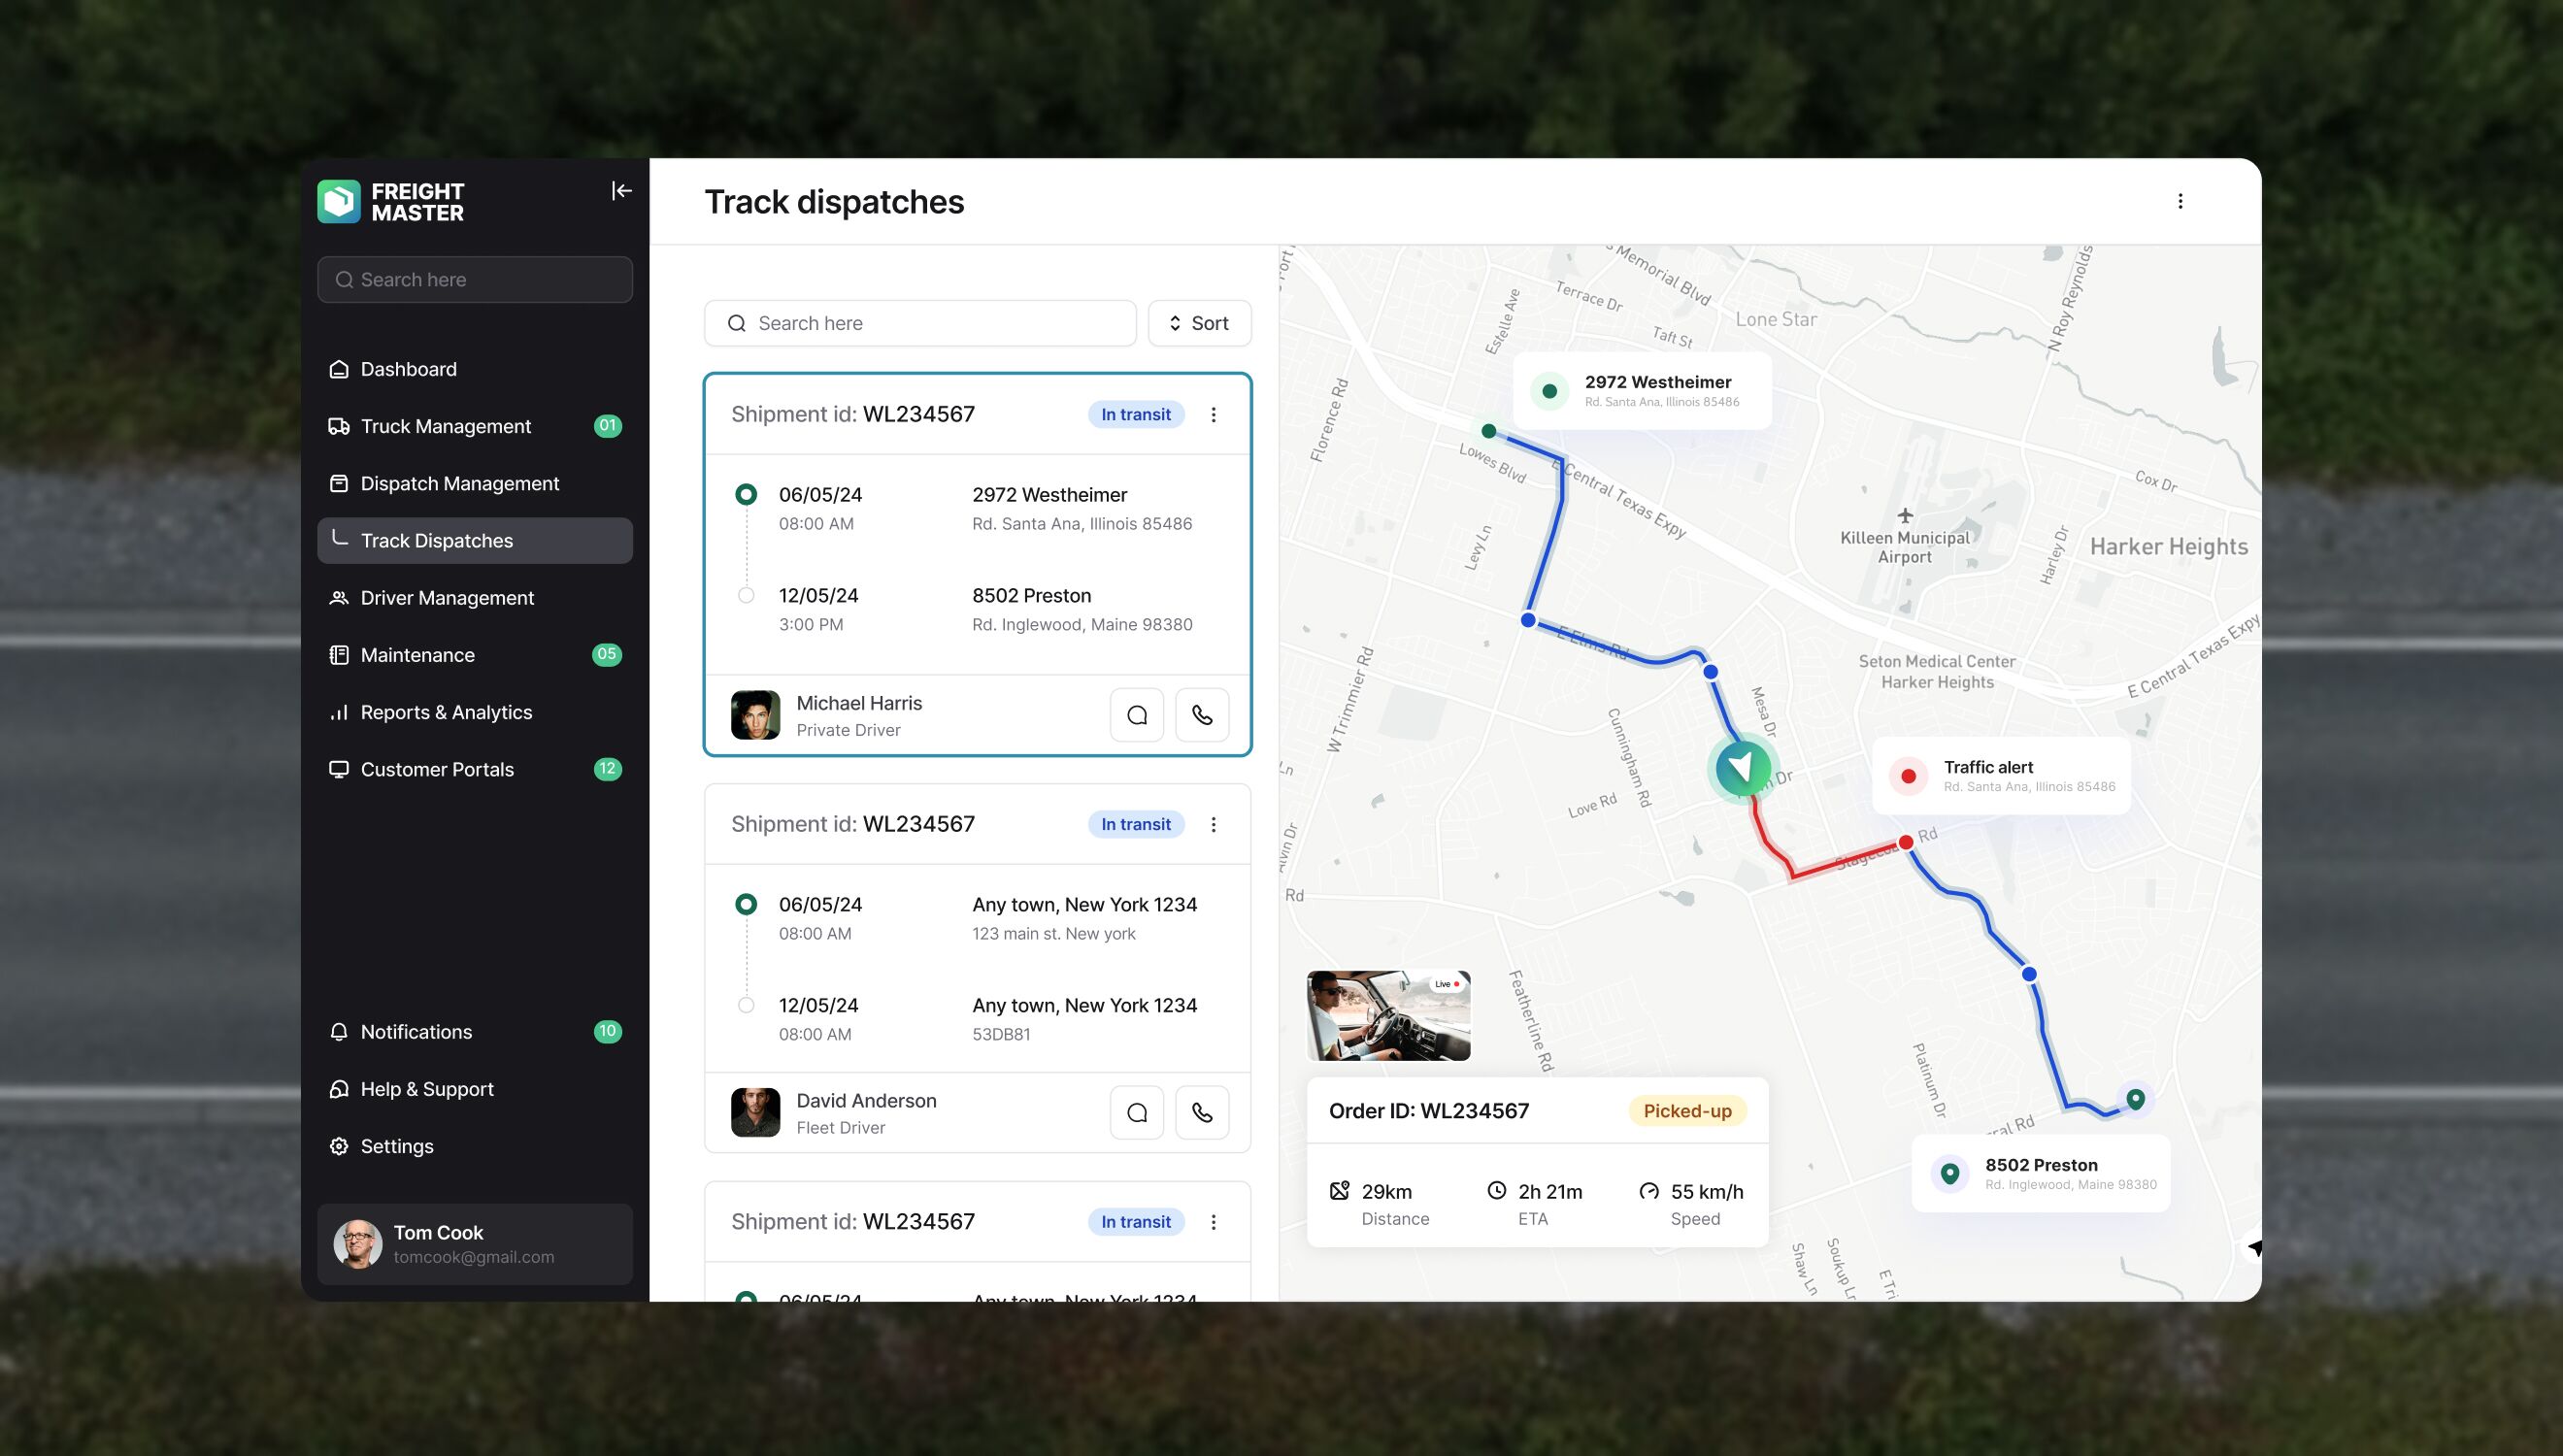The height and width of the screenshot is (1456, 2563).
Task: Click the Driver Management people icon
Action: 339,597
